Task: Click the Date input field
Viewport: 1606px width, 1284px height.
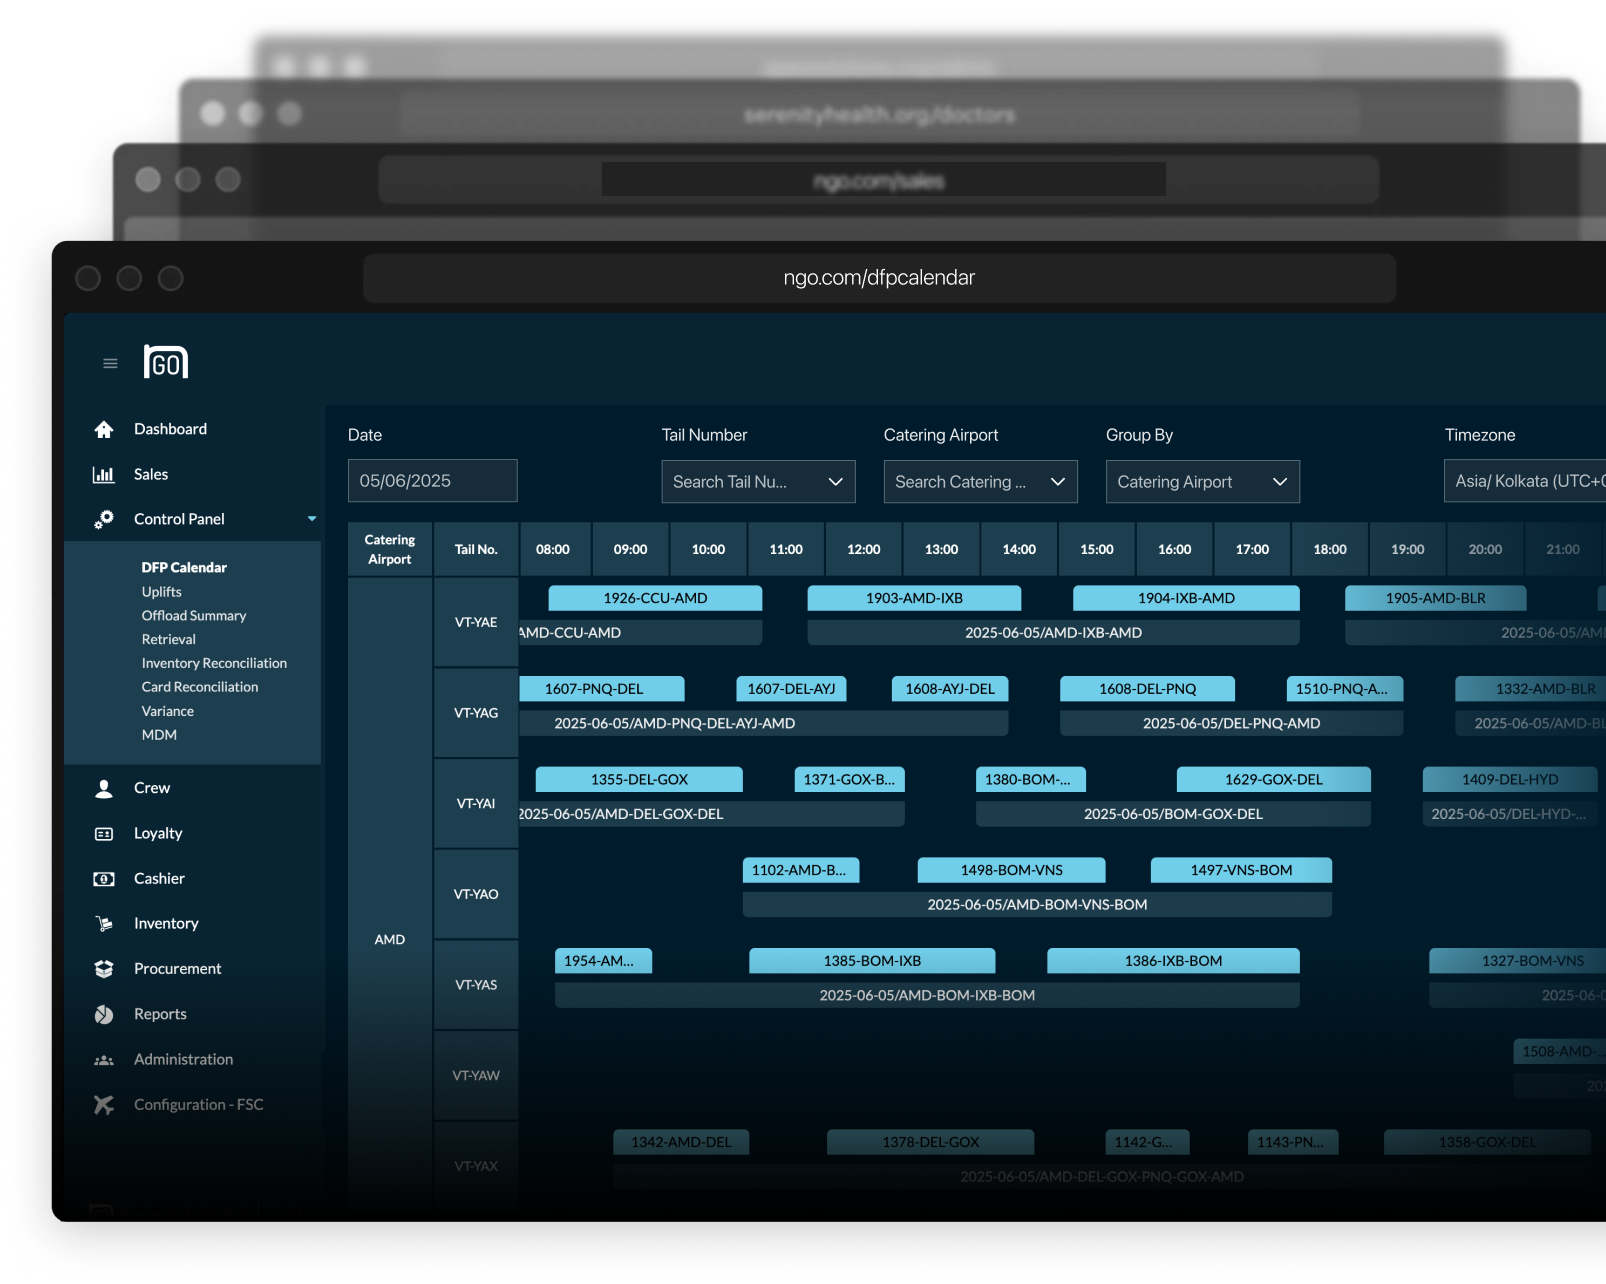Action: (432, 481)
